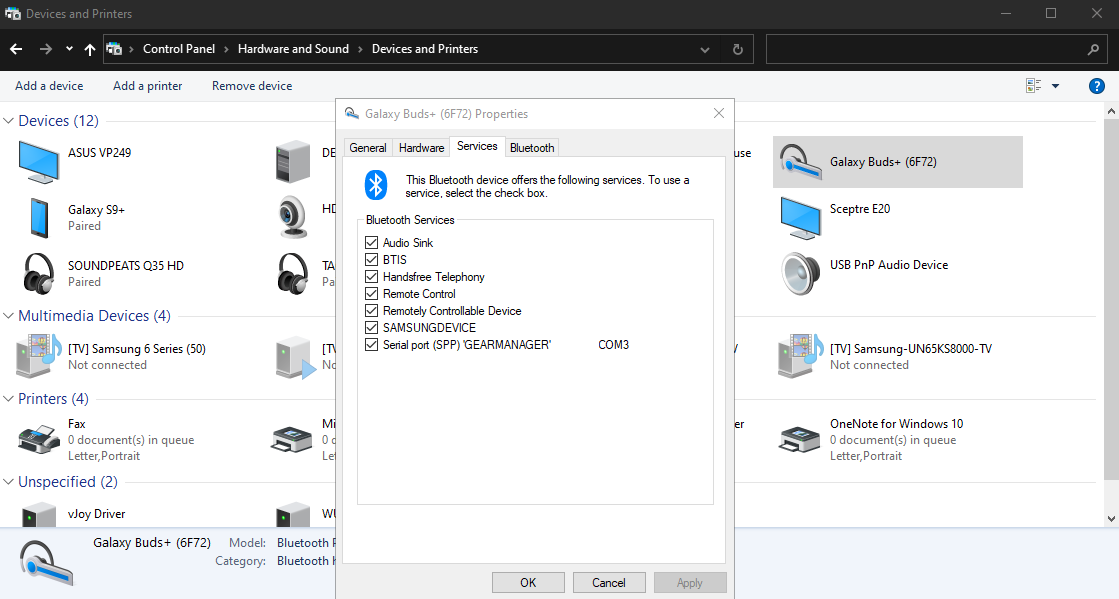Click the large Galaxy Buds+ icon in details pane
The image size is (1119, 599).
click(46, 563)
